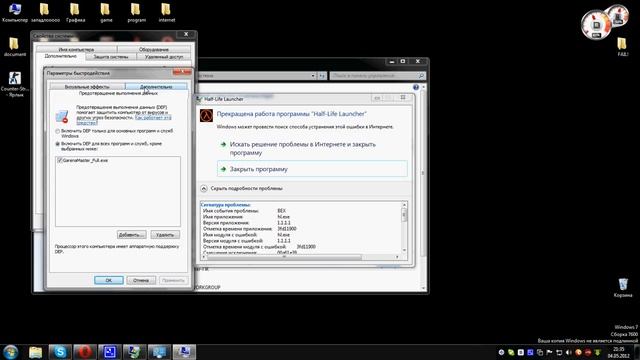
Task: Click the blue square app taskbar icon
Action: pos(109,352)
